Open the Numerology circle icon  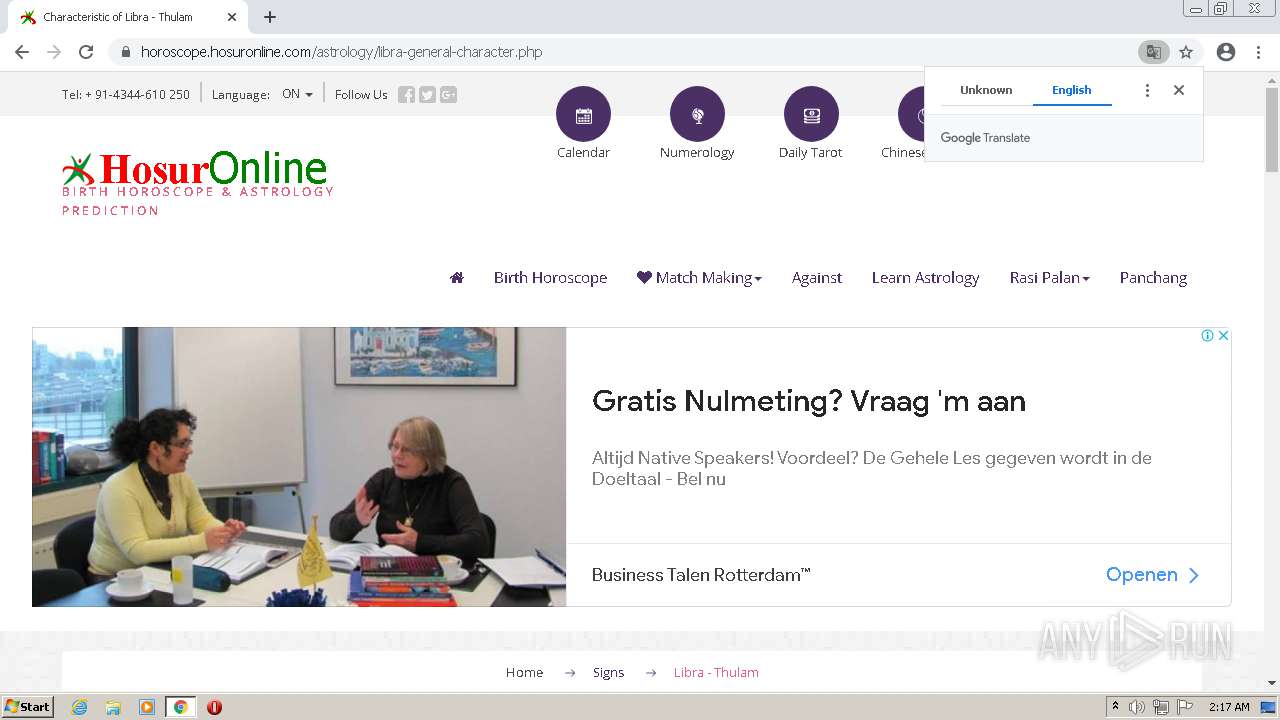(x=697, y=114)
